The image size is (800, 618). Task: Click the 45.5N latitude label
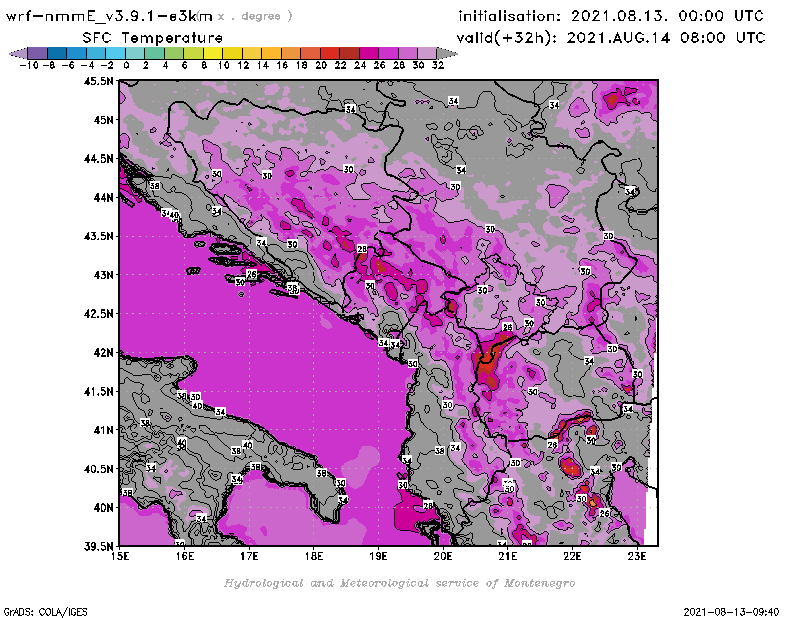pos(98,81)
